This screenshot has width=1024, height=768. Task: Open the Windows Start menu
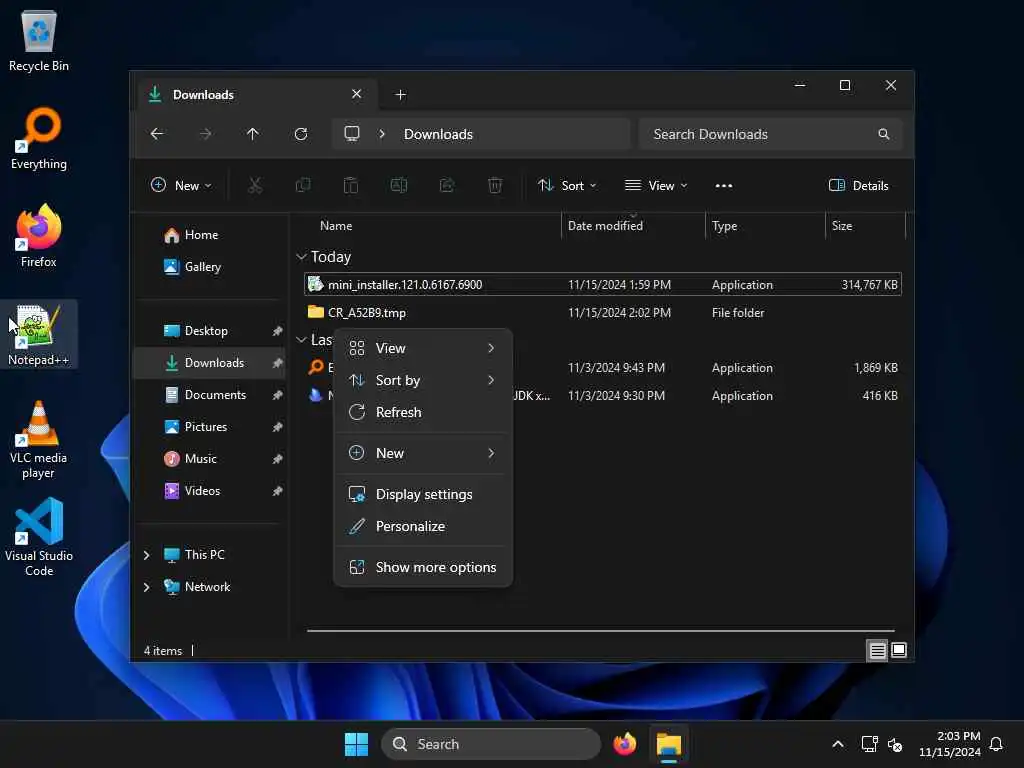[x=357, y=744]
